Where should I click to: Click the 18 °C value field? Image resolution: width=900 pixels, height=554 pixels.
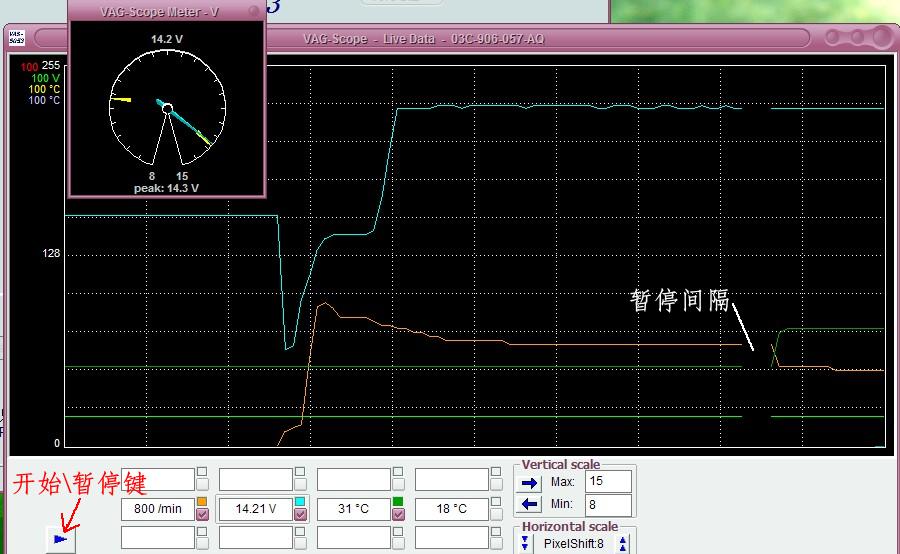pyautogui.click(x=452, y=509)
